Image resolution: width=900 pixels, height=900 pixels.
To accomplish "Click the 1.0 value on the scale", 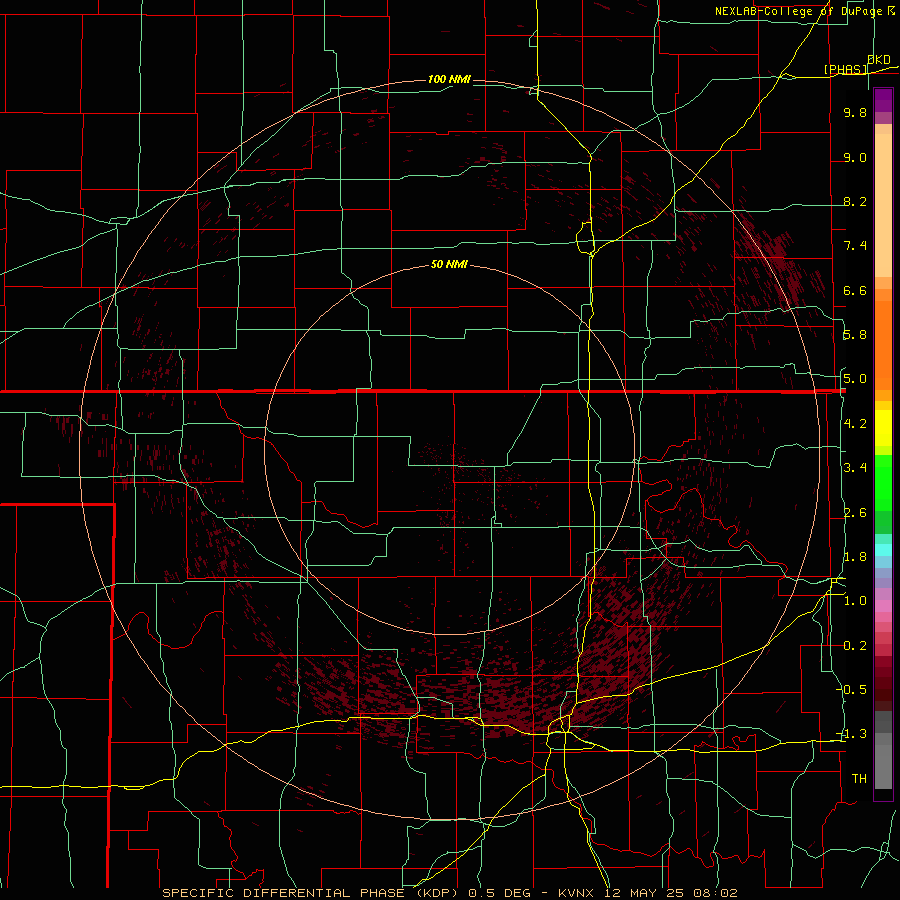I will 855,601.
